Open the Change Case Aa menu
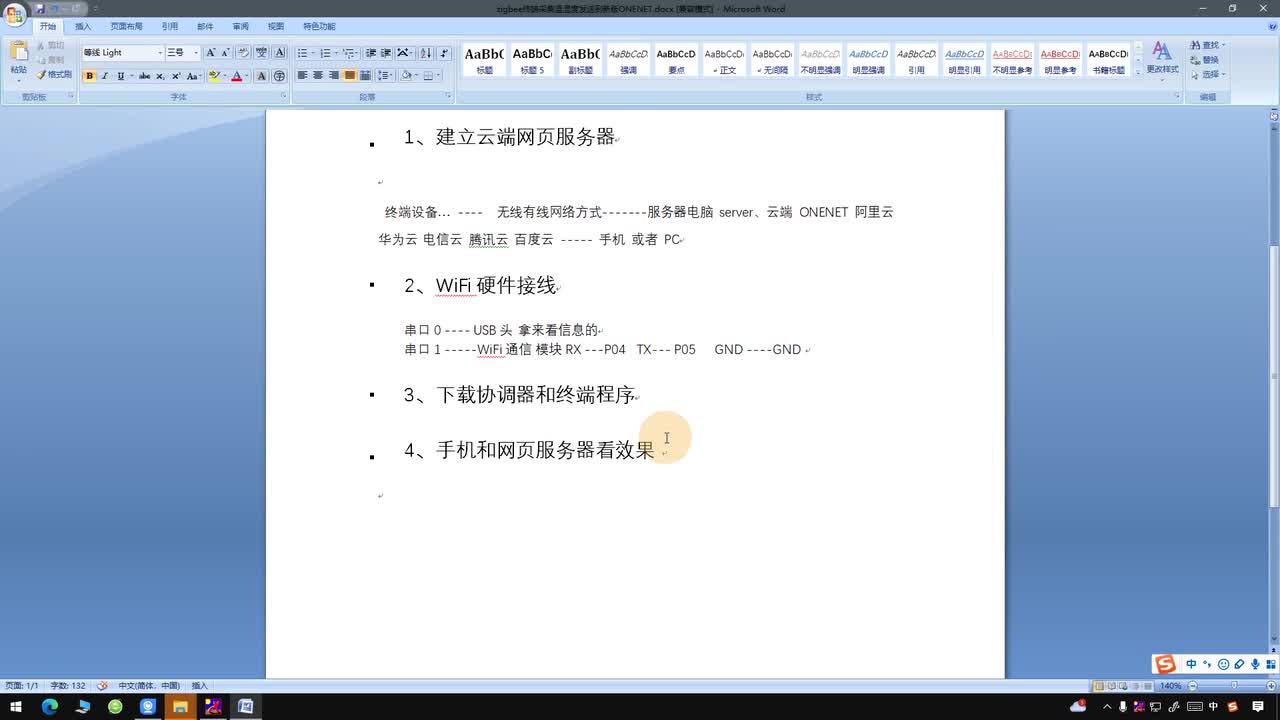The image size is (1280, 720). tap(192, 76)
